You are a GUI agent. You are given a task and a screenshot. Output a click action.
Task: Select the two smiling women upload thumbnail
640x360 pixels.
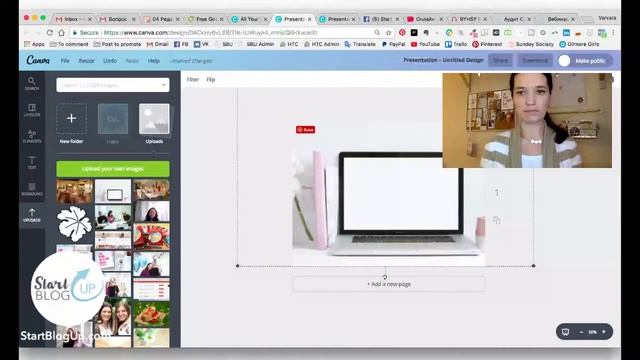113,317
